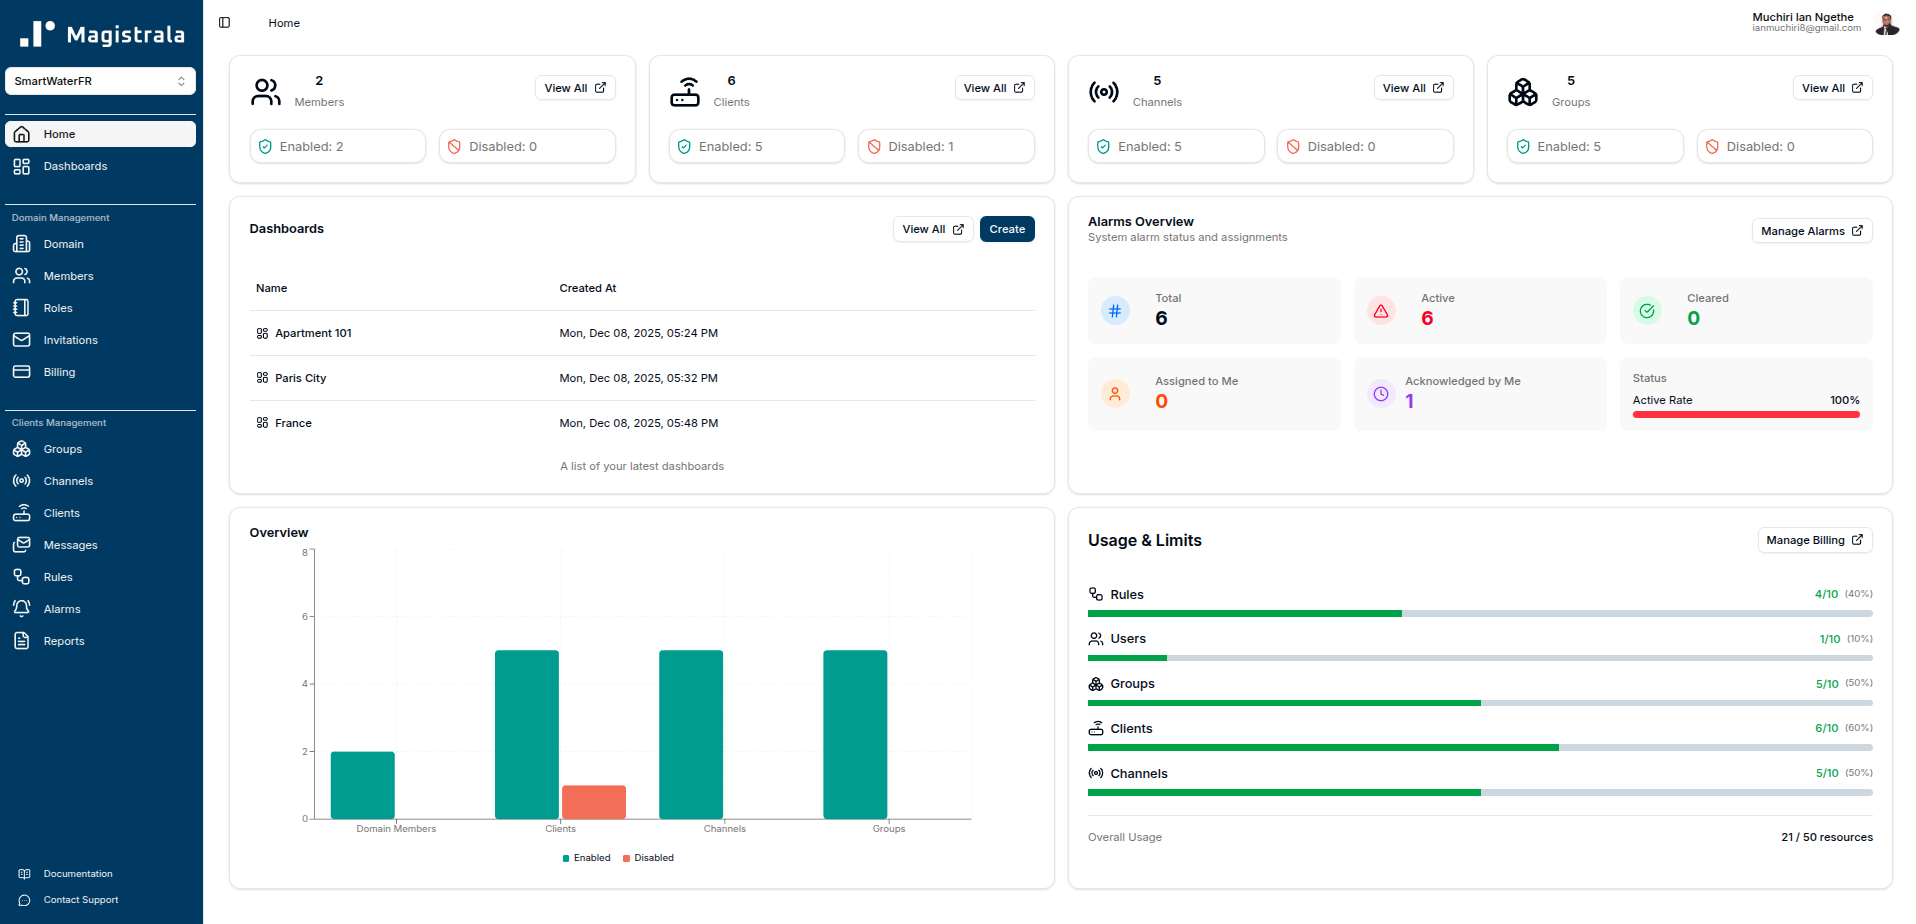Open Channels under Clients Management
1916x924 pixels.
(x=67, y=481)
